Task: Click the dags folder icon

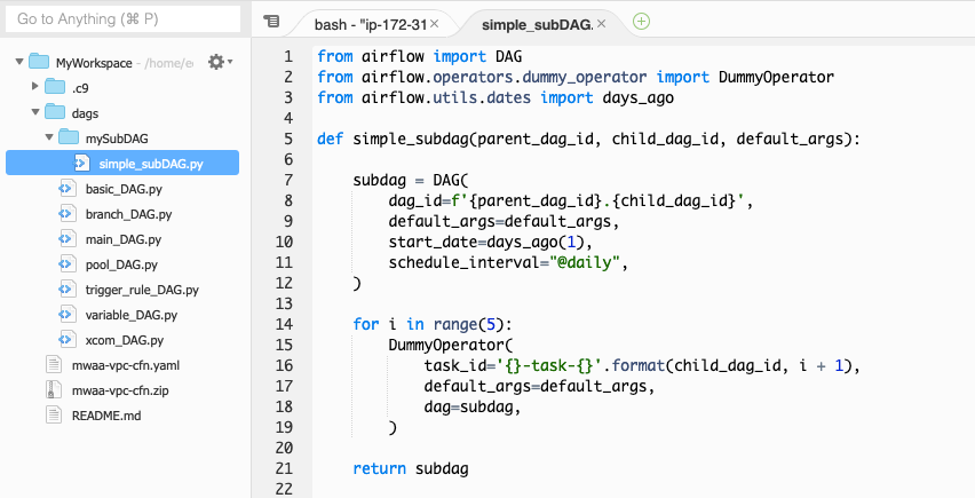Action: tap(54, 113)
